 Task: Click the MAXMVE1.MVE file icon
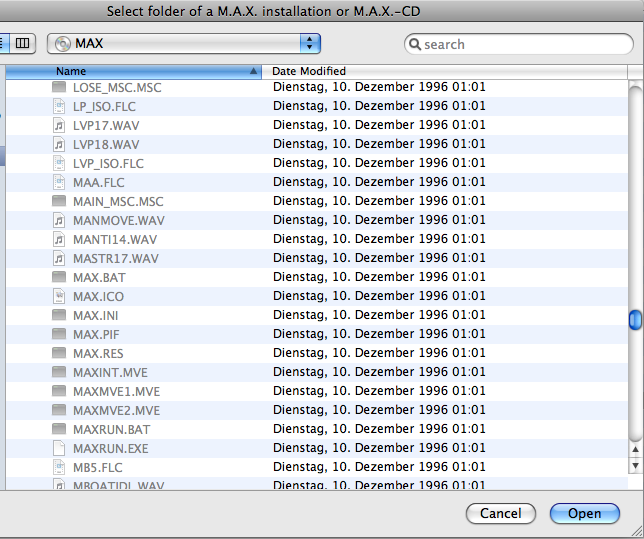point(59,391)
